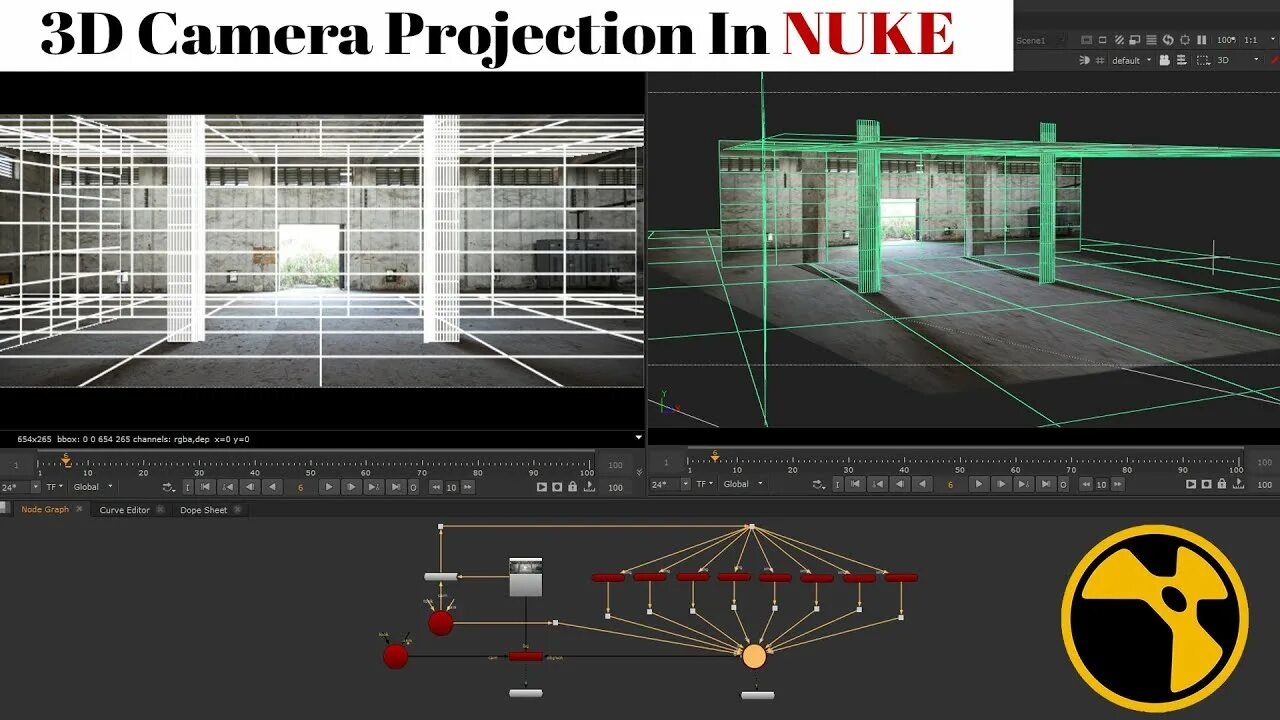
Task: Toggle the lock camera view icon
Action: coord(1165,60)
